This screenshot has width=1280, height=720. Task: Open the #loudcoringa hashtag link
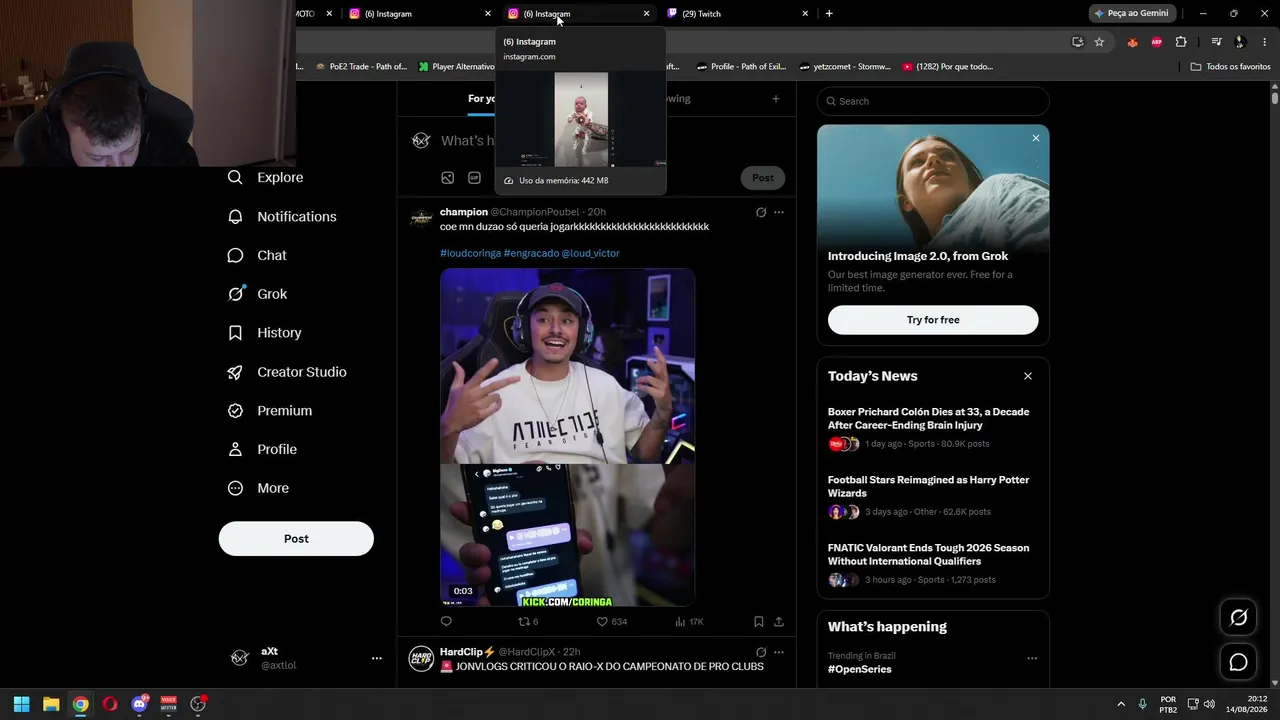tap(470, 253)
